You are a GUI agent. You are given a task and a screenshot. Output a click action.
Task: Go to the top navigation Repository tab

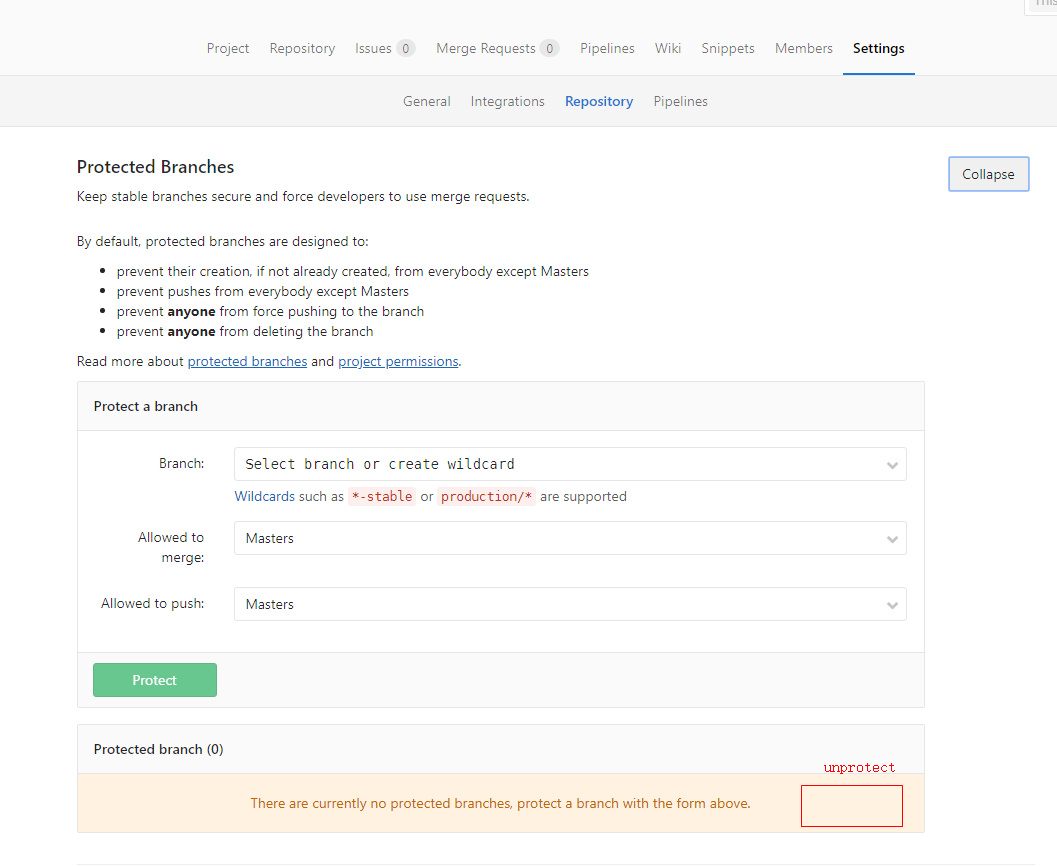[302, 48]
